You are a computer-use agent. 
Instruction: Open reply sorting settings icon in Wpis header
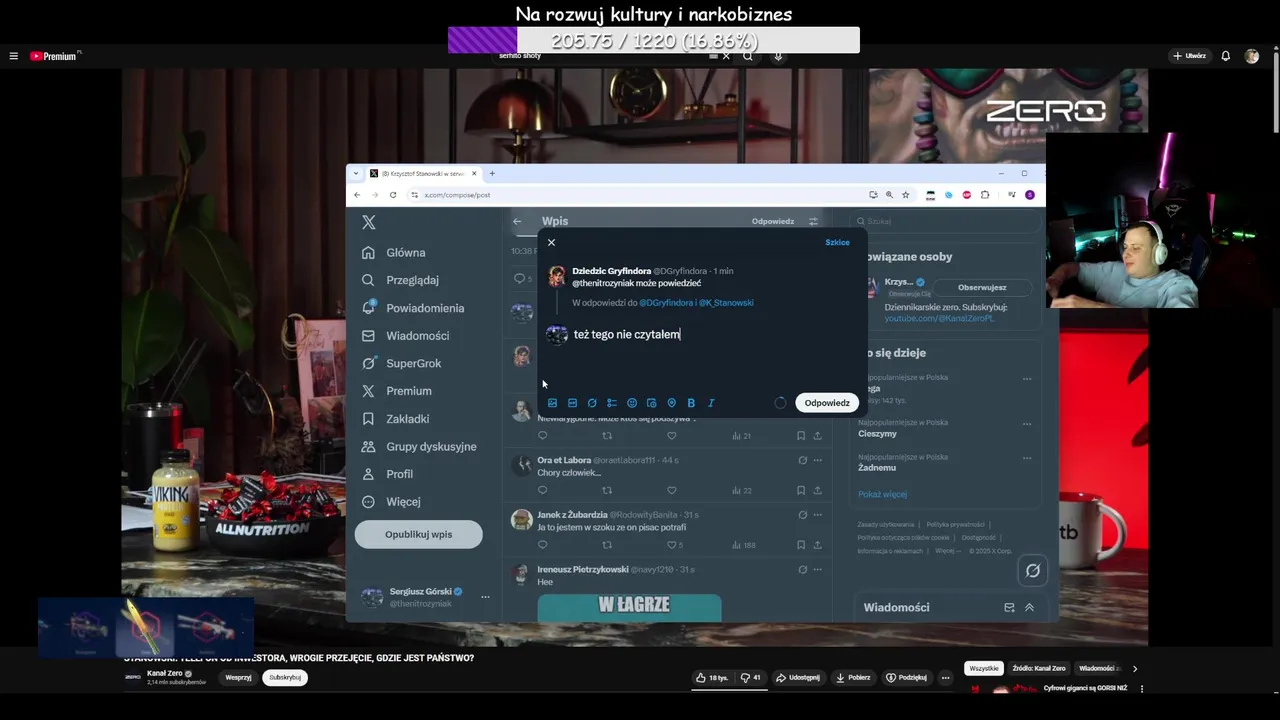pyautogui.click(x=813, y=221)
